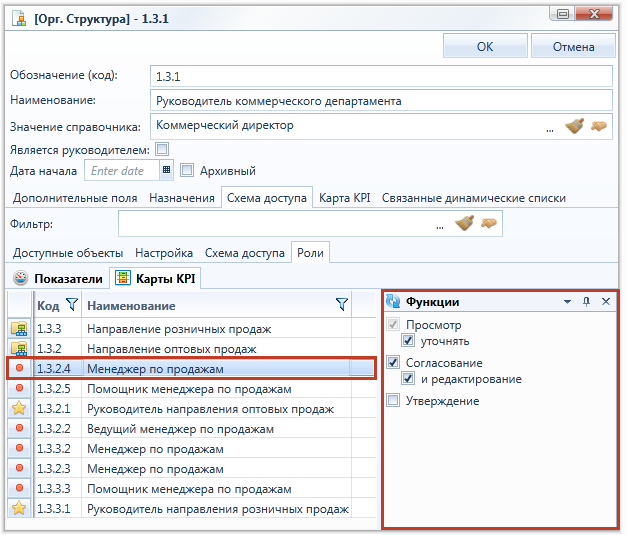Viewport: 627px width, 535px height.
Task: Pin the Функции panel
Action: point(587,301)
